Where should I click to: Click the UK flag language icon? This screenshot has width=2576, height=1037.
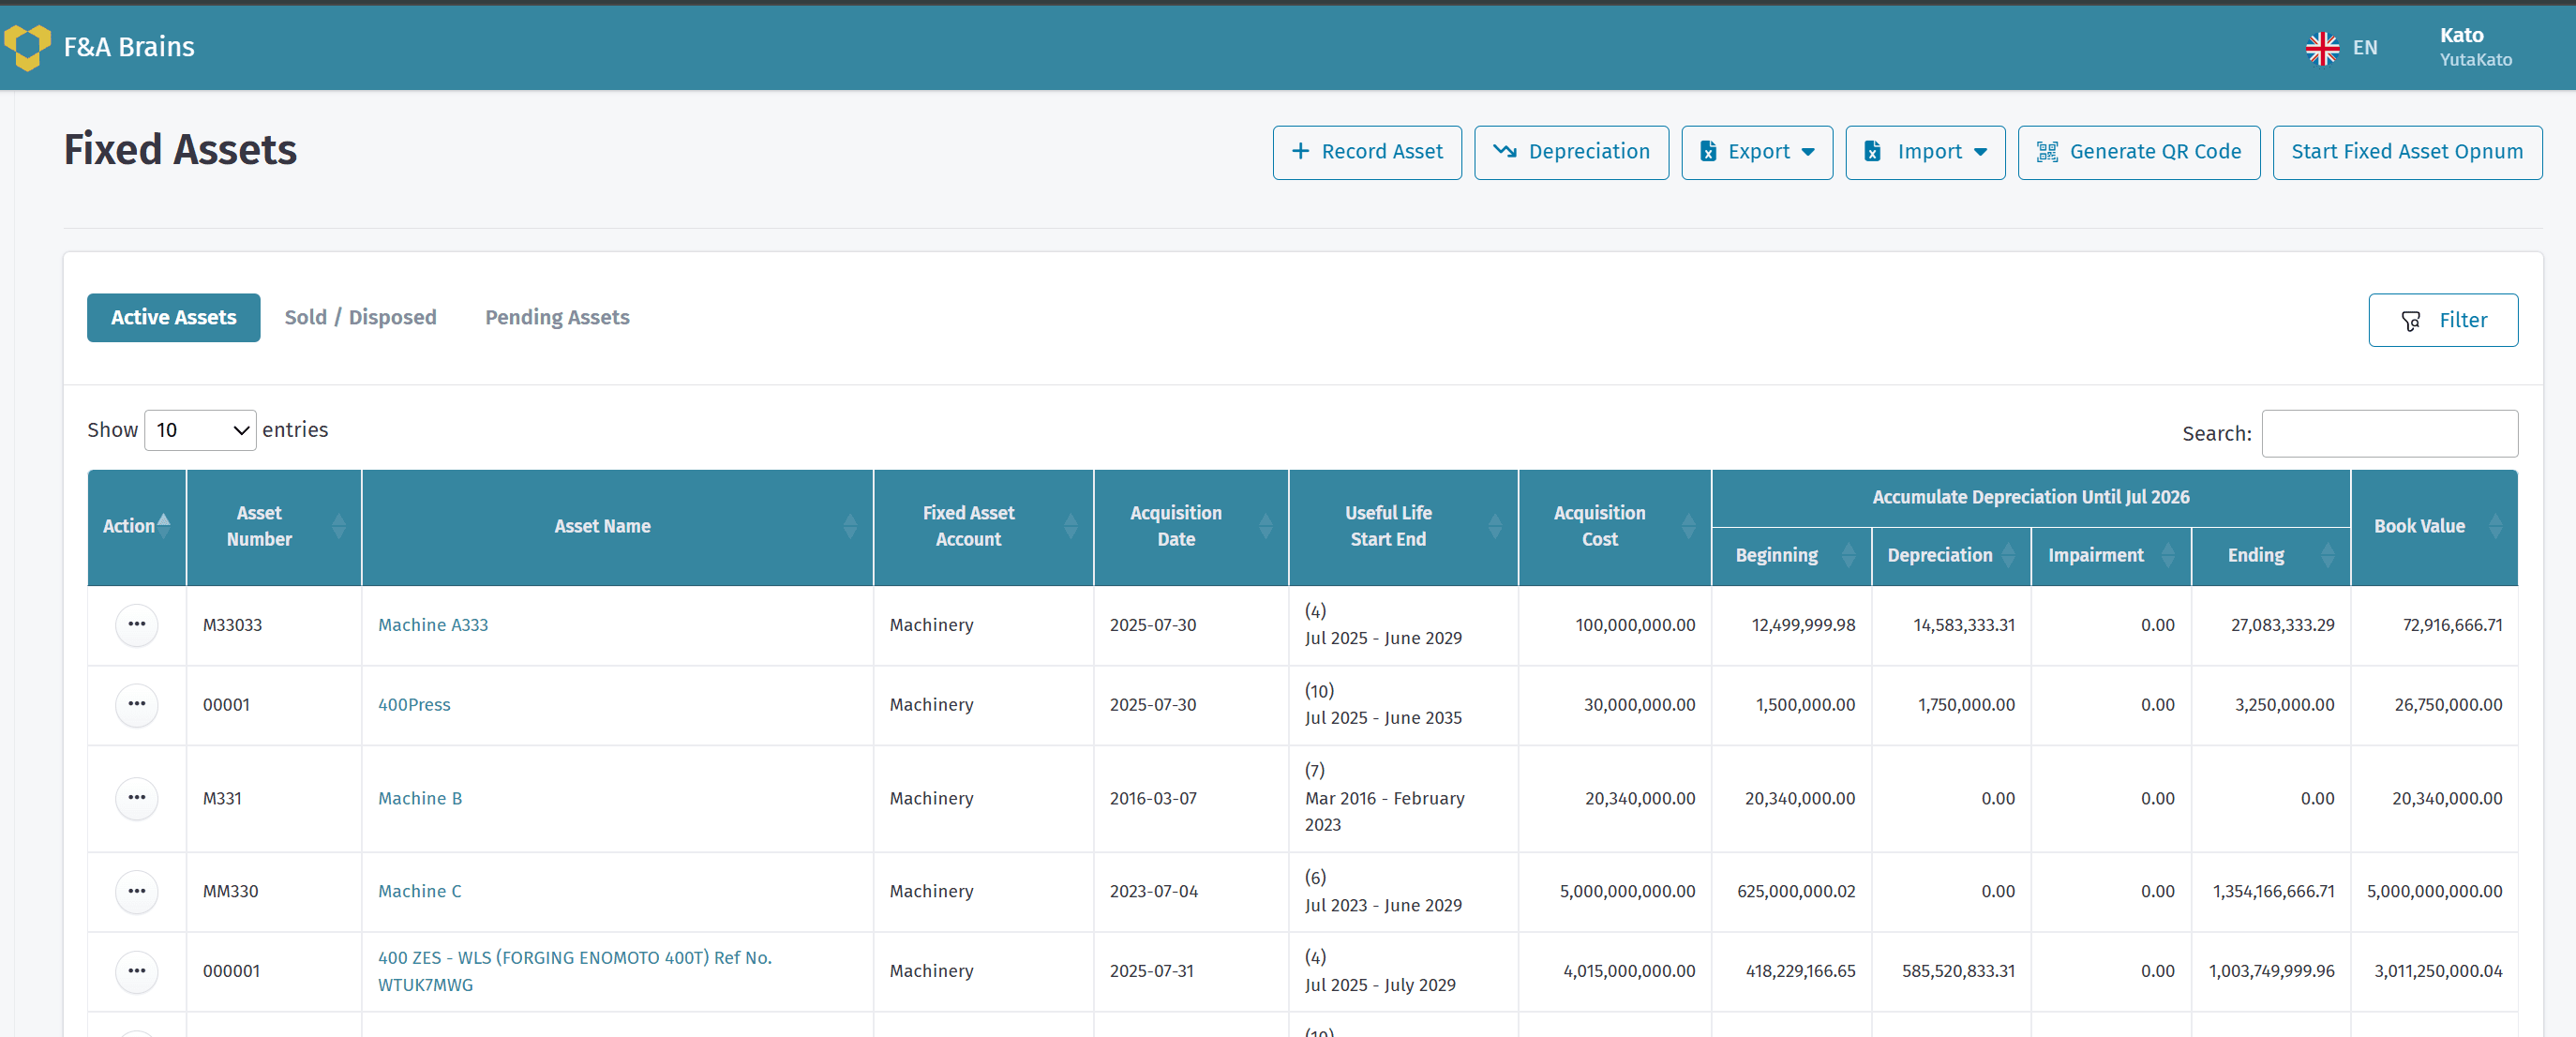click(x=2322, y=48)
